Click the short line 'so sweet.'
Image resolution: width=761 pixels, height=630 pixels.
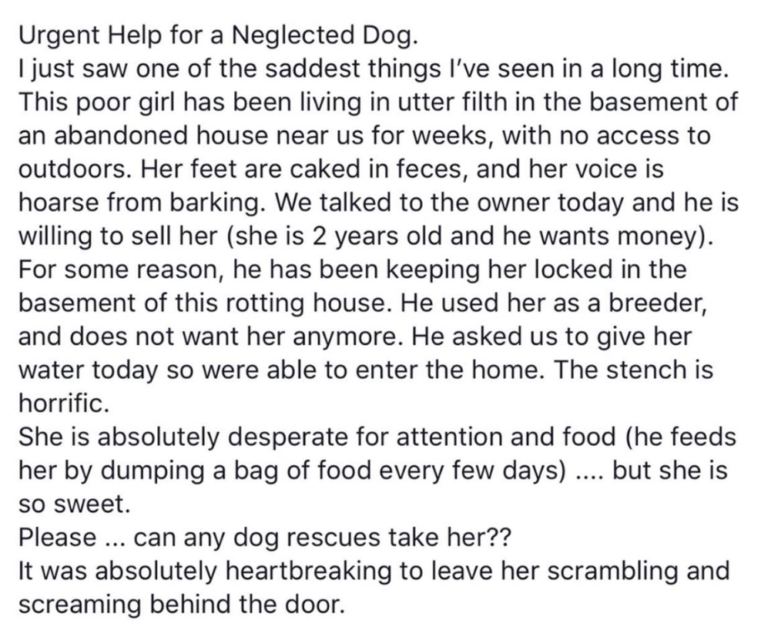(x=75, y=505)
